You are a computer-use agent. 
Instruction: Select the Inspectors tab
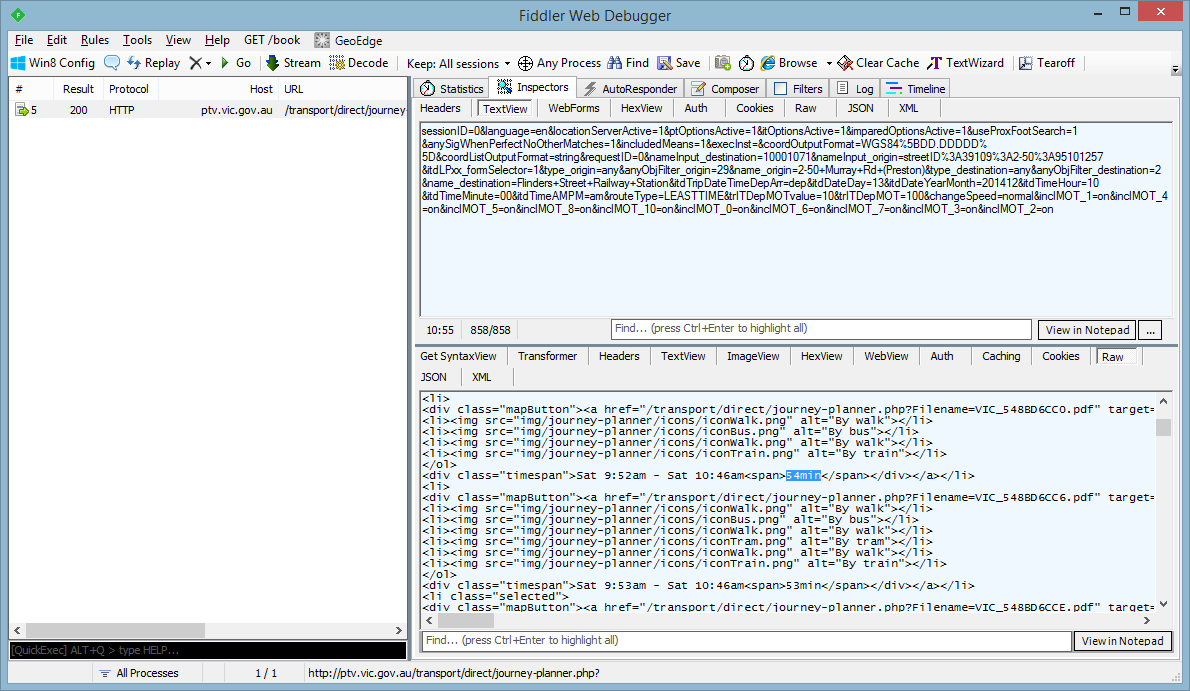[x=532, y=87]
